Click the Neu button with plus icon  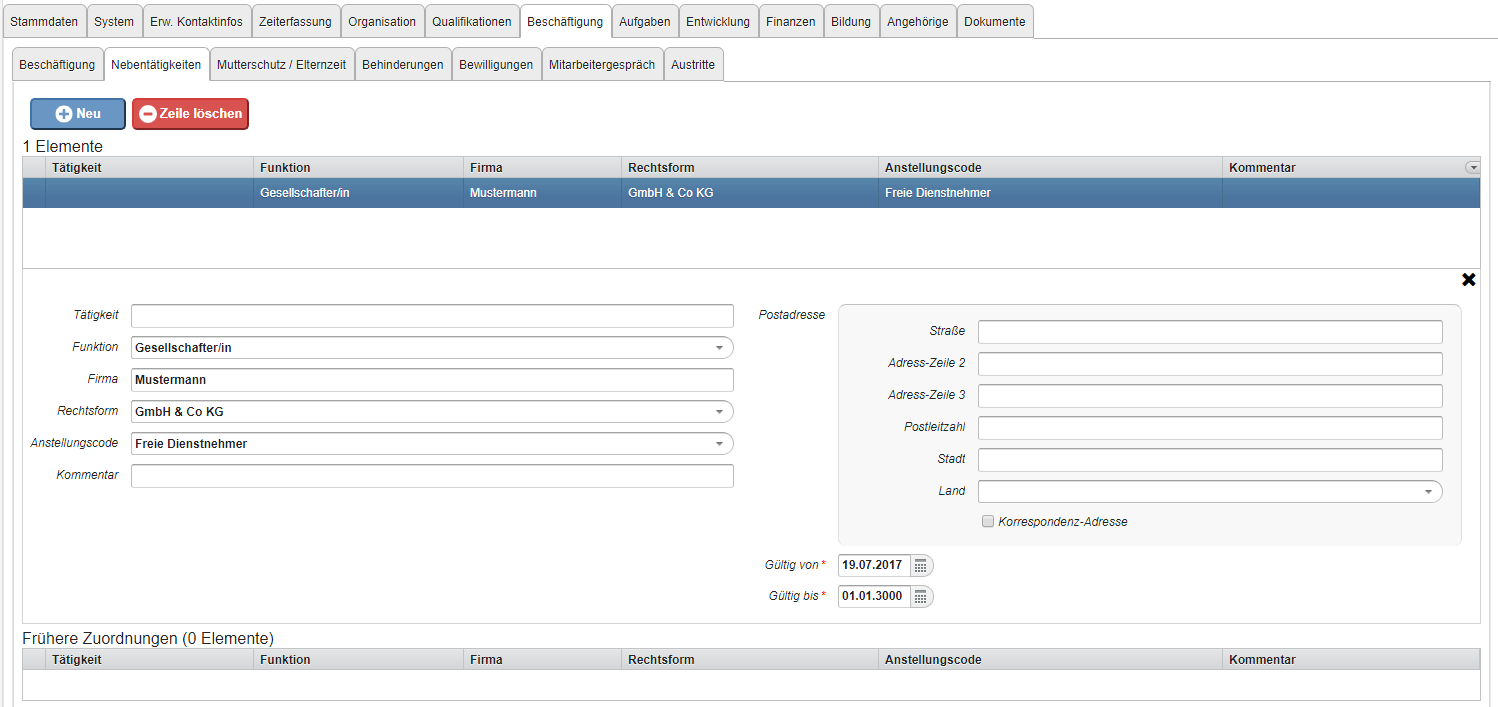(78, 114)
